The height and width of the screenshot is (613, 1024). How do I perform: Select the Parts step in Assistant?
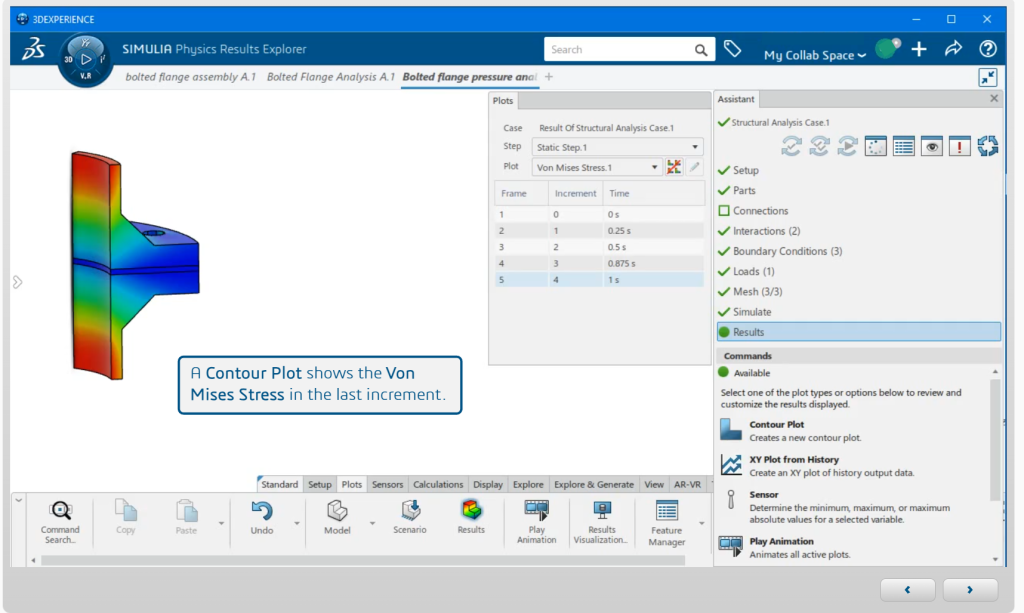(744, 191)
